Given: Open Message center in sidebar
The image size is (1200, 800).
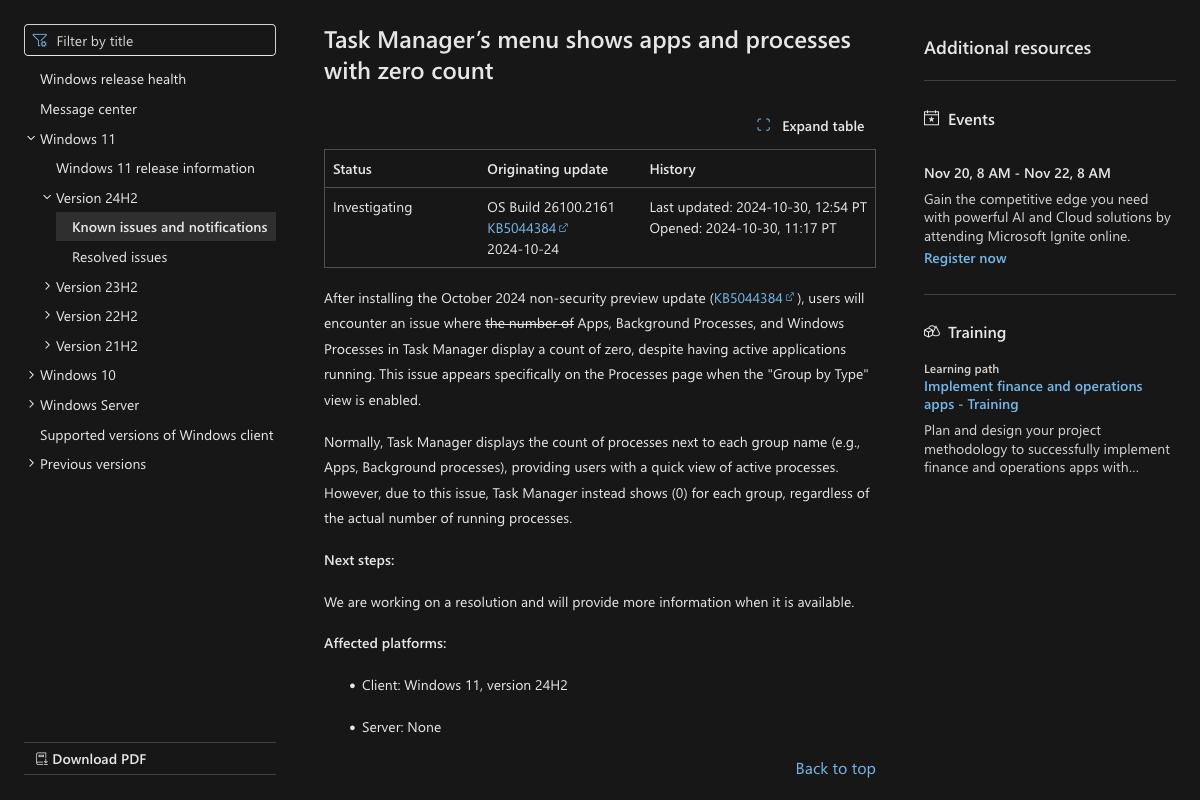Looking at the screenshot, I should coord(88,109).
